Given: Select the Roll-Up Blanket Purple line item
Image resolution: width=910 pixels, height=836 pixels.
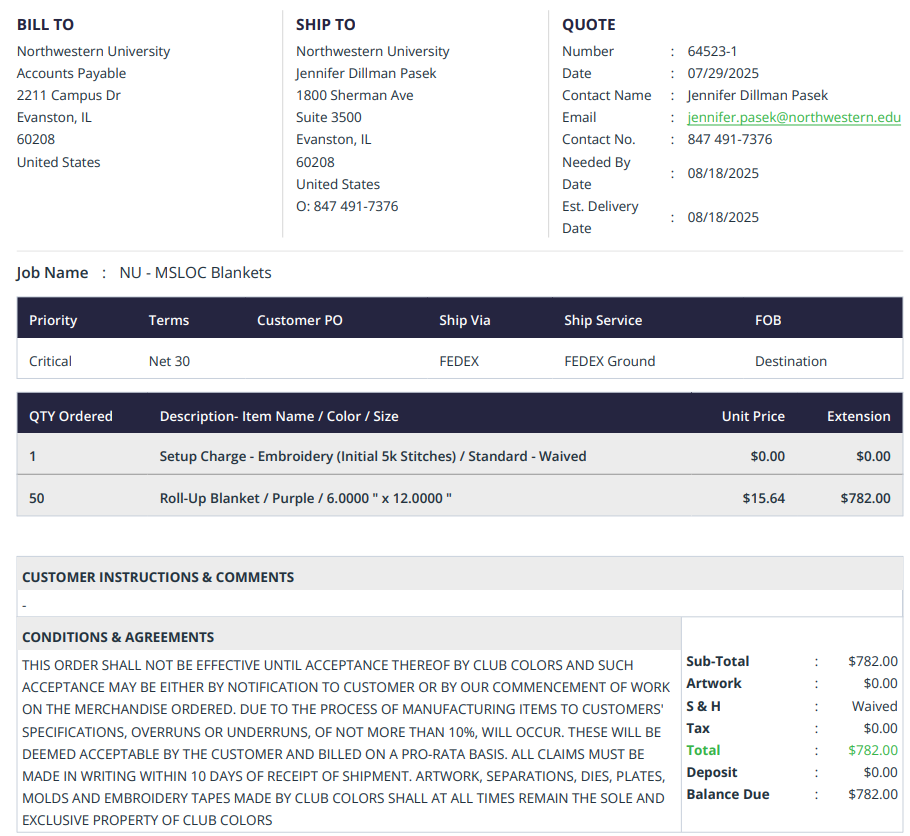Looking at the screenshot, I should [305, 497].
